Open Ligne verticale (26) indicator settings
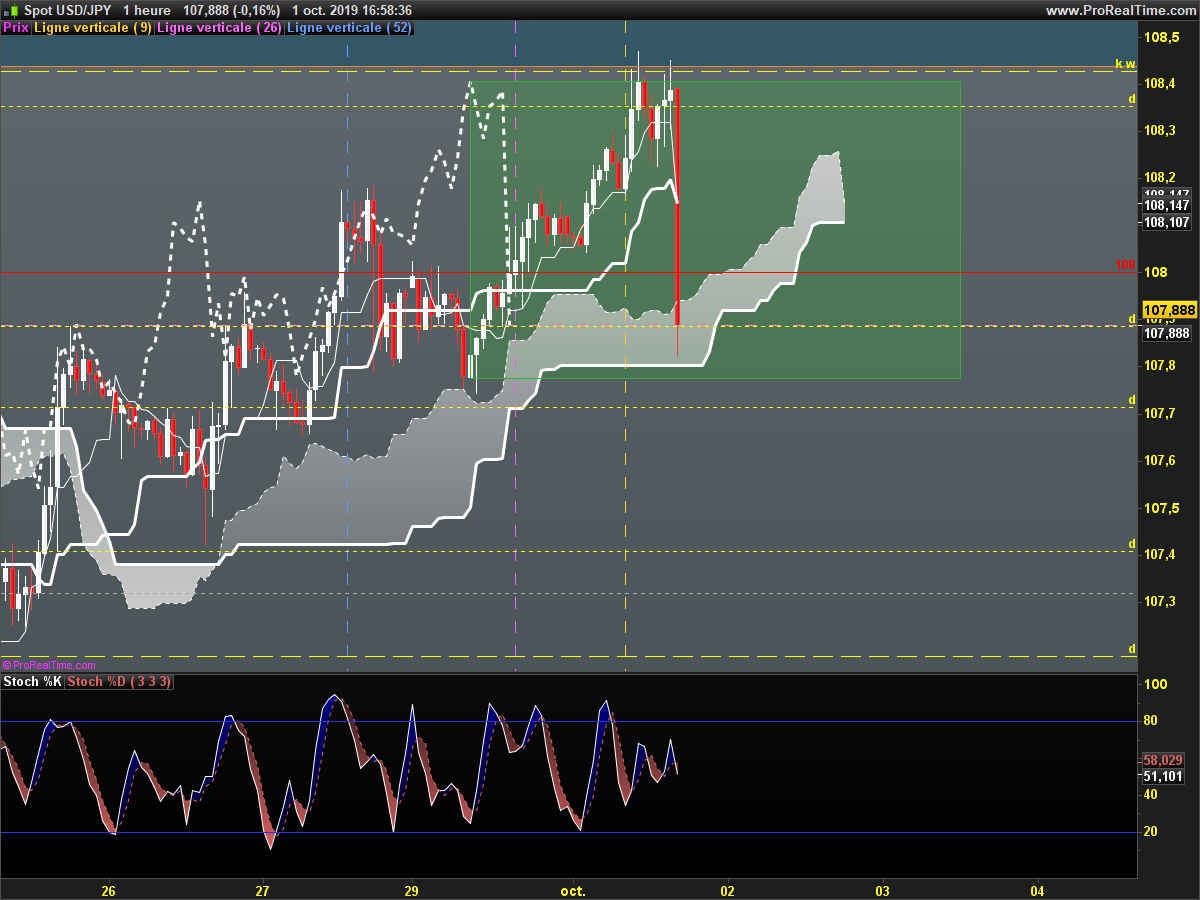Viewport: 1200px width, 900px height. tap(220, 28)
